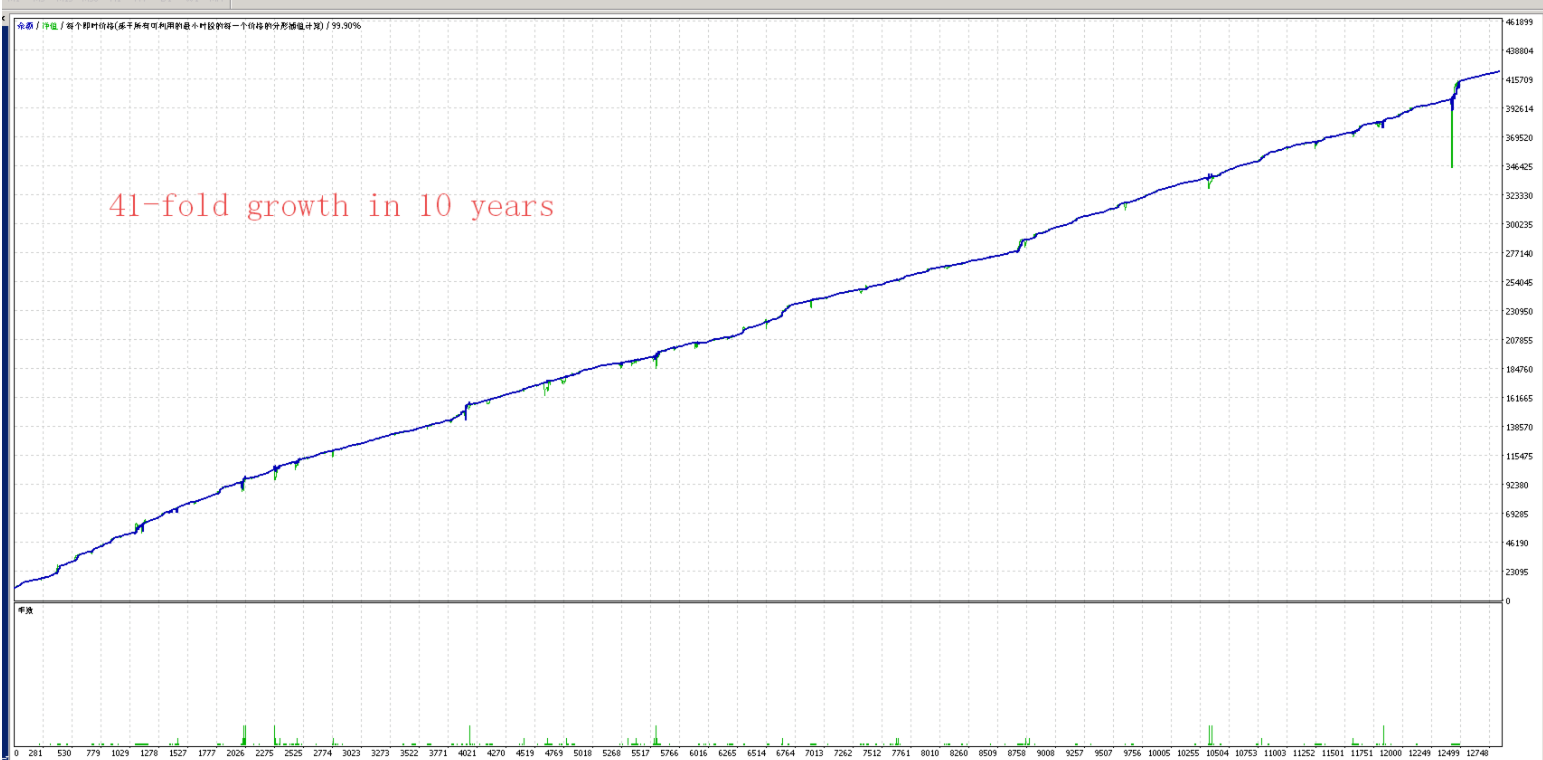Click the blue 余额 balance legend label

[25, 26]
